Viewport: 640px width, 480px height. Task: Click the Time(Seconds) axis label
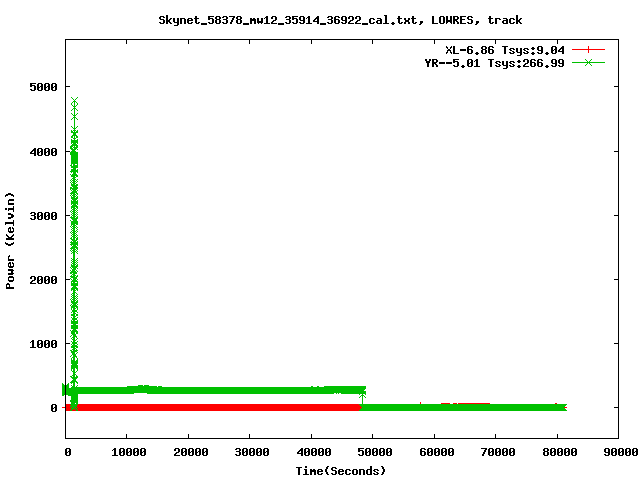pyautogui.click(x=341, y=471)
